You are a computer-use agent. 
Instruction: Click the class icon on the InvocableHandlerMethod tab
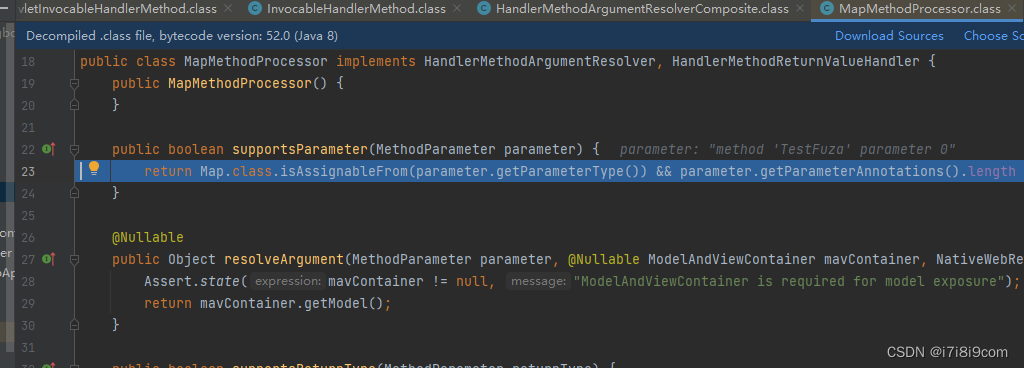pyautogui.click(x=255, y=9)
